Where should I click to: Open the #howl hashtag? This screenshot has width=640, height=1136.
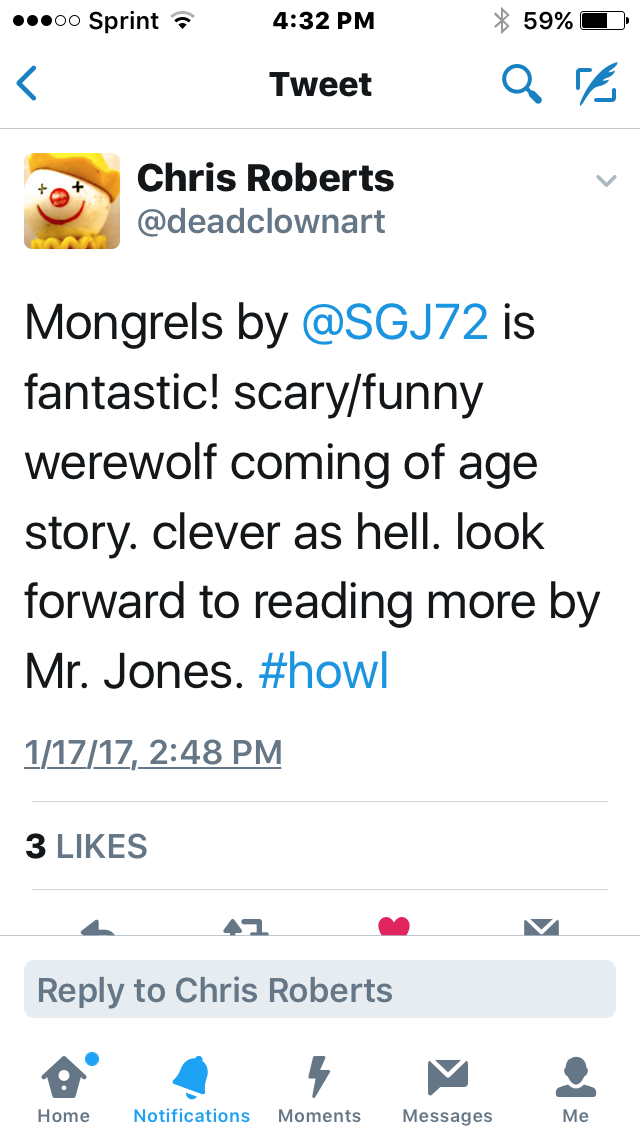pos(323,673)
